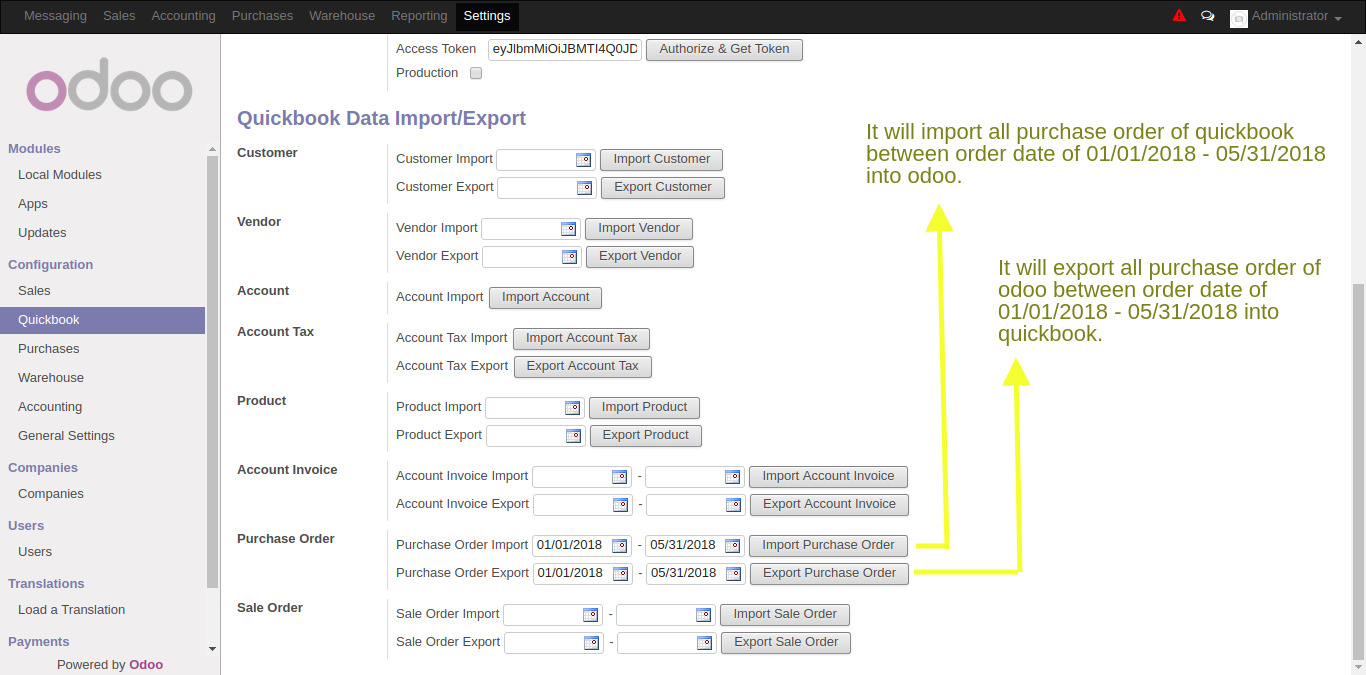This screenshot has width=1366, height=675.
Task: Click the sidebar scroll up arrow
Action: [212, 149]
